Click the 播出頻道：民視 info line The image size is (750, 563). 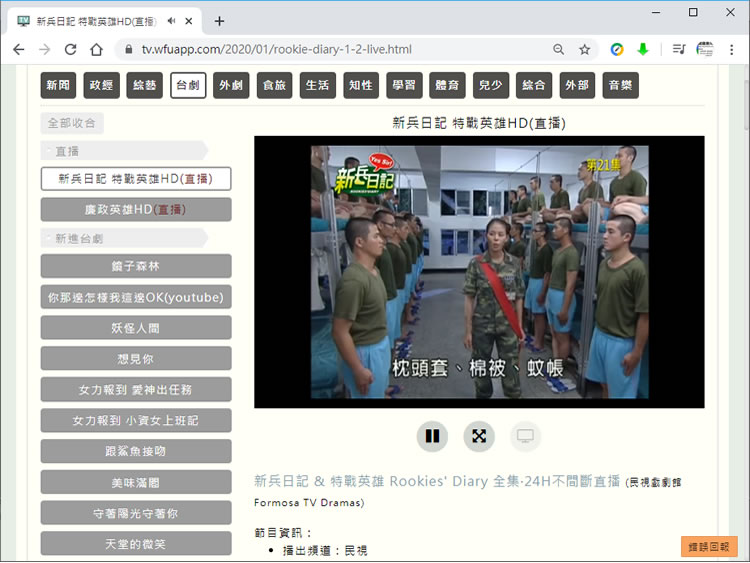tap(325, 551)
